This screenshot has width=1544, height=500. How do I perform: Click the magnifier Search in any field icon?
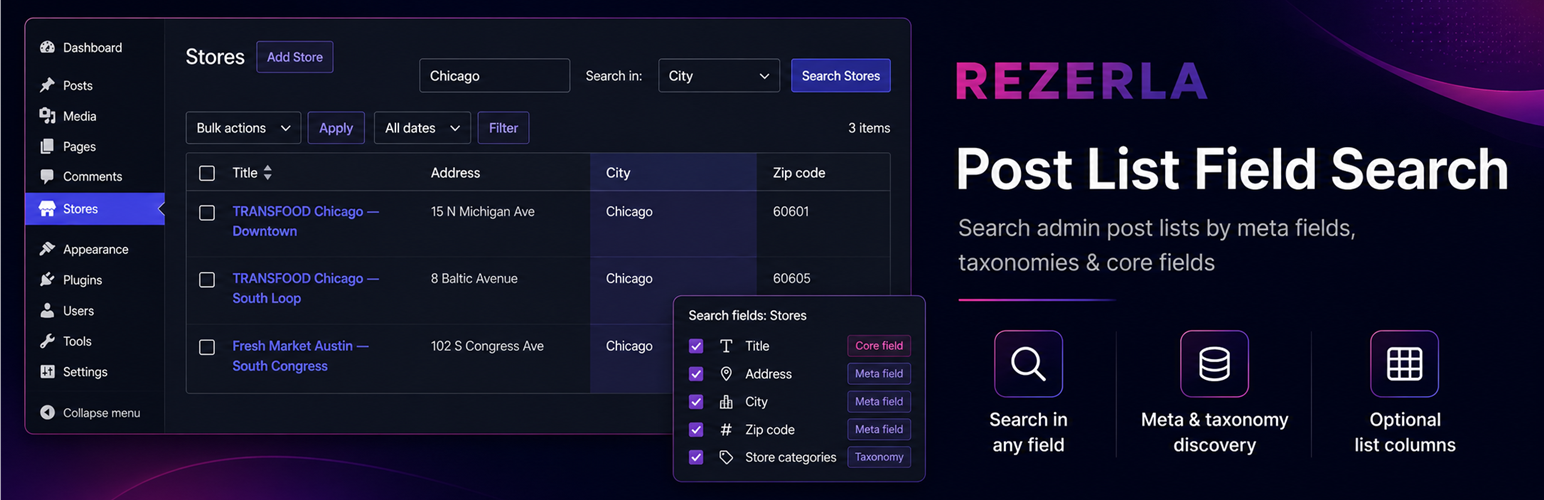coord(1028,364)
